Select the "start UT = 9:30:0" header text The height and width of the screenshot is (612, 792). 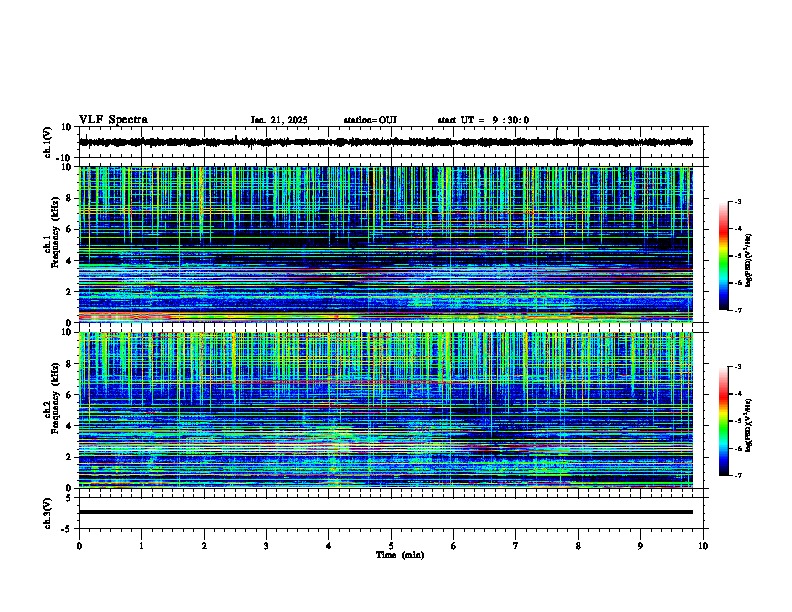point(483,120)
